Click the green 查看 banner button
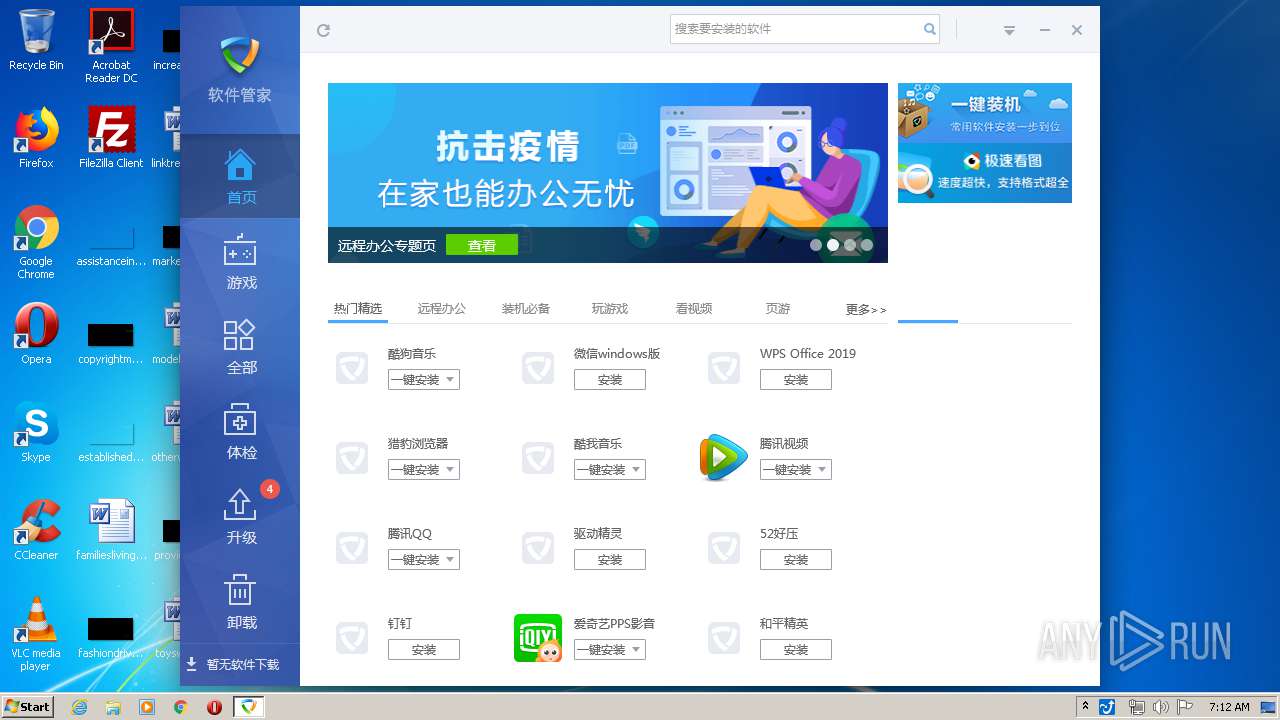Image resolution: width=1280 pixels, height=720 pixels. coord(482,245)
